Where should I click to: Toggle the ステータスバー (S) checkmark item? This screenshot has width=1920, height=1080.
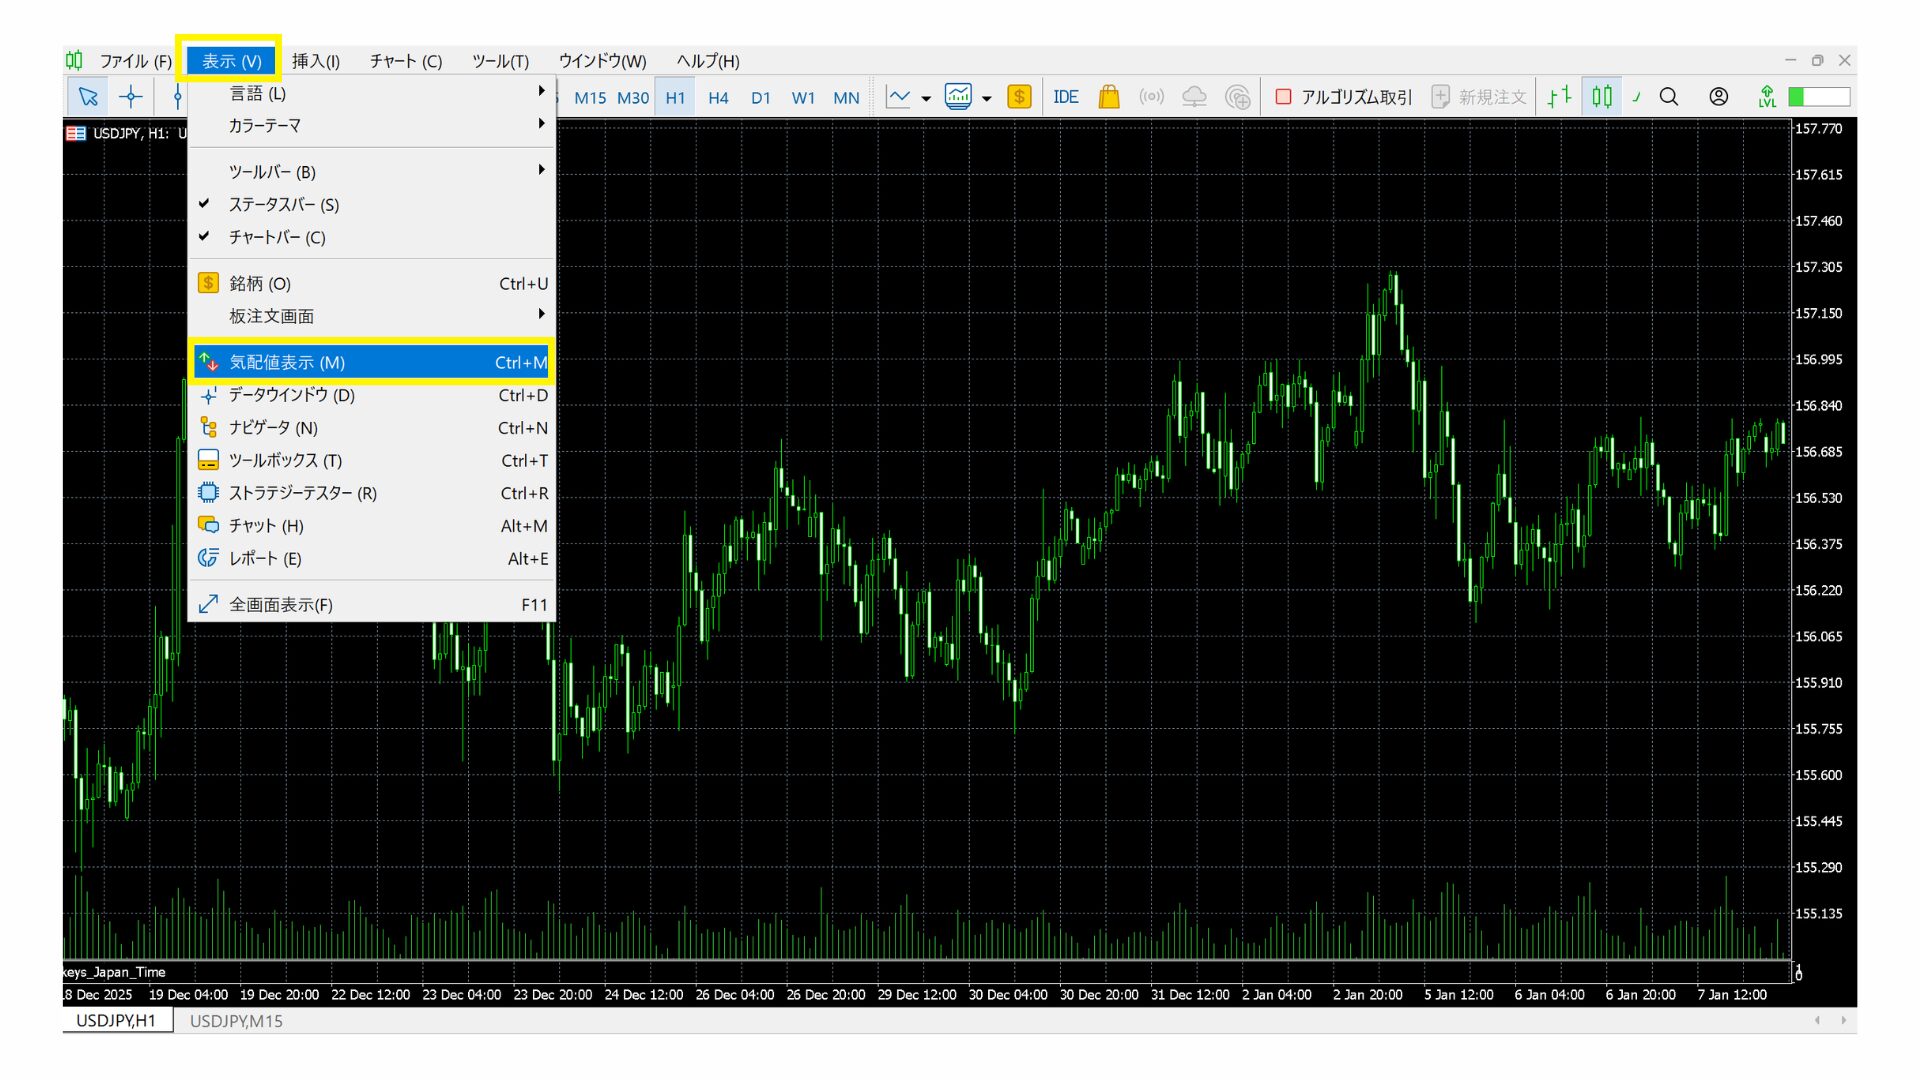click(x=284, y=205)
